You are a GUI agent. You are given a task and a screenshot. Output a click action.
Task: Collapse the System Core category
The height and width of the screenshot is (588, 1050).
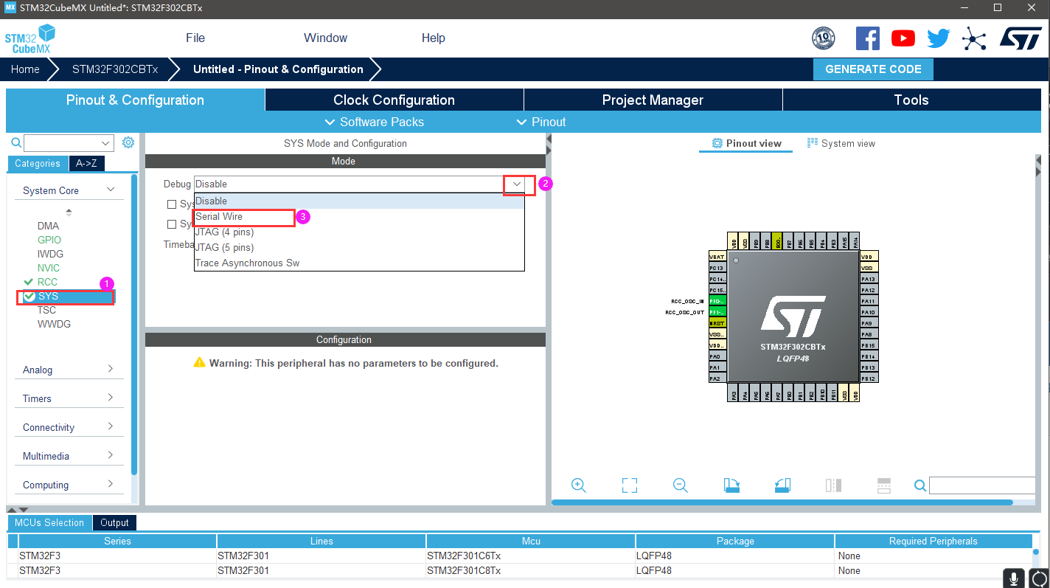coord(110,190)
